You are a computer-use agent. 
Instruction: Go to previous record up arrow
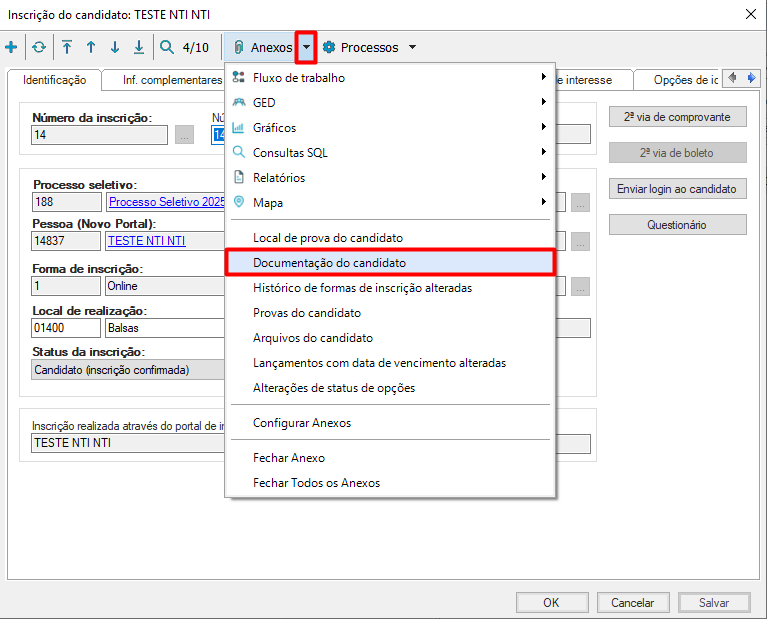click(x=91, y=47)
